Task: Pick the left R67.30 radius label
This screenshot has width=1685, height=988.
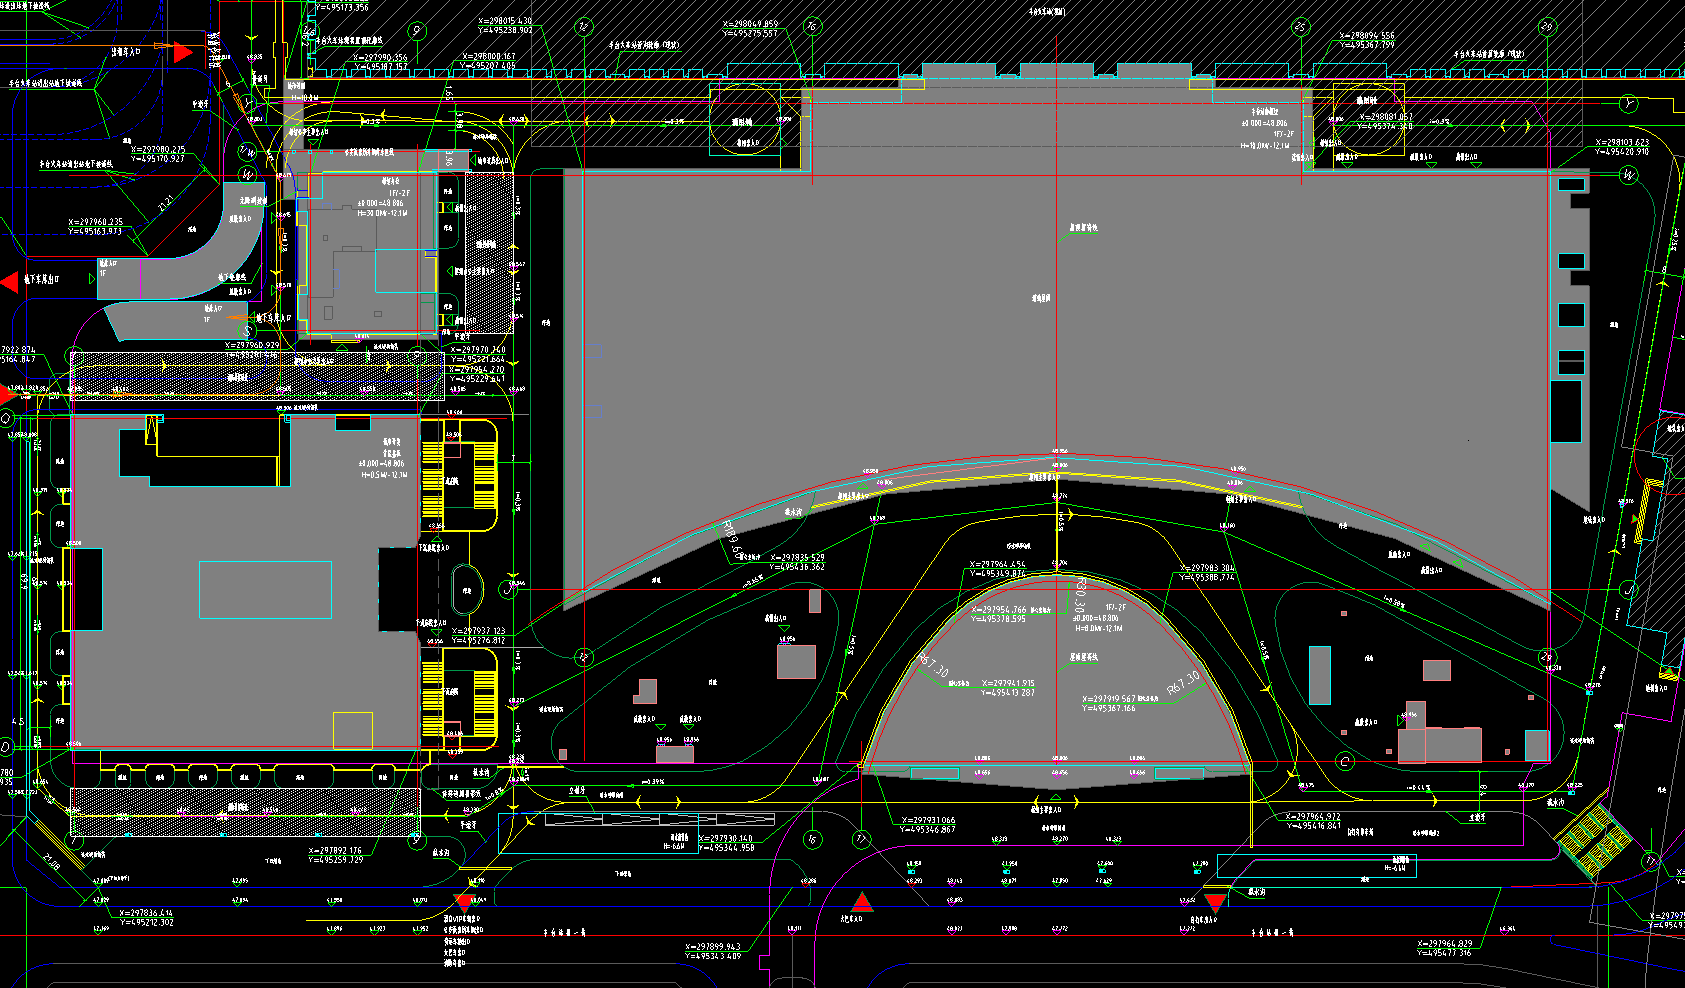Action: pos(932,665)
